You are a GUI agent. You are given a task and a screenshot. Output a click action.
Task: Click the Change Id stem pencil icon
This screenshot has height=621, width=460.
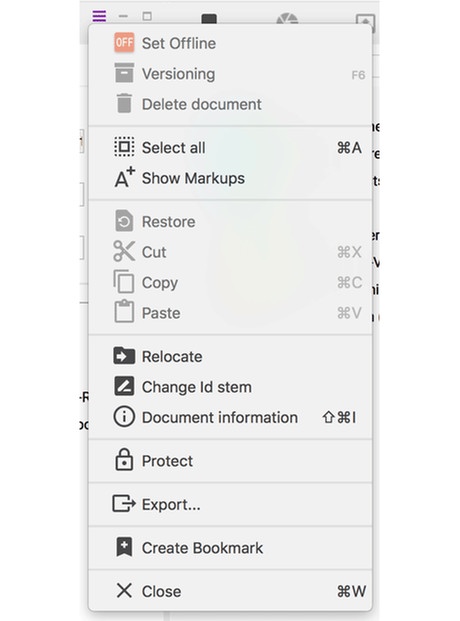click(124, 386)
